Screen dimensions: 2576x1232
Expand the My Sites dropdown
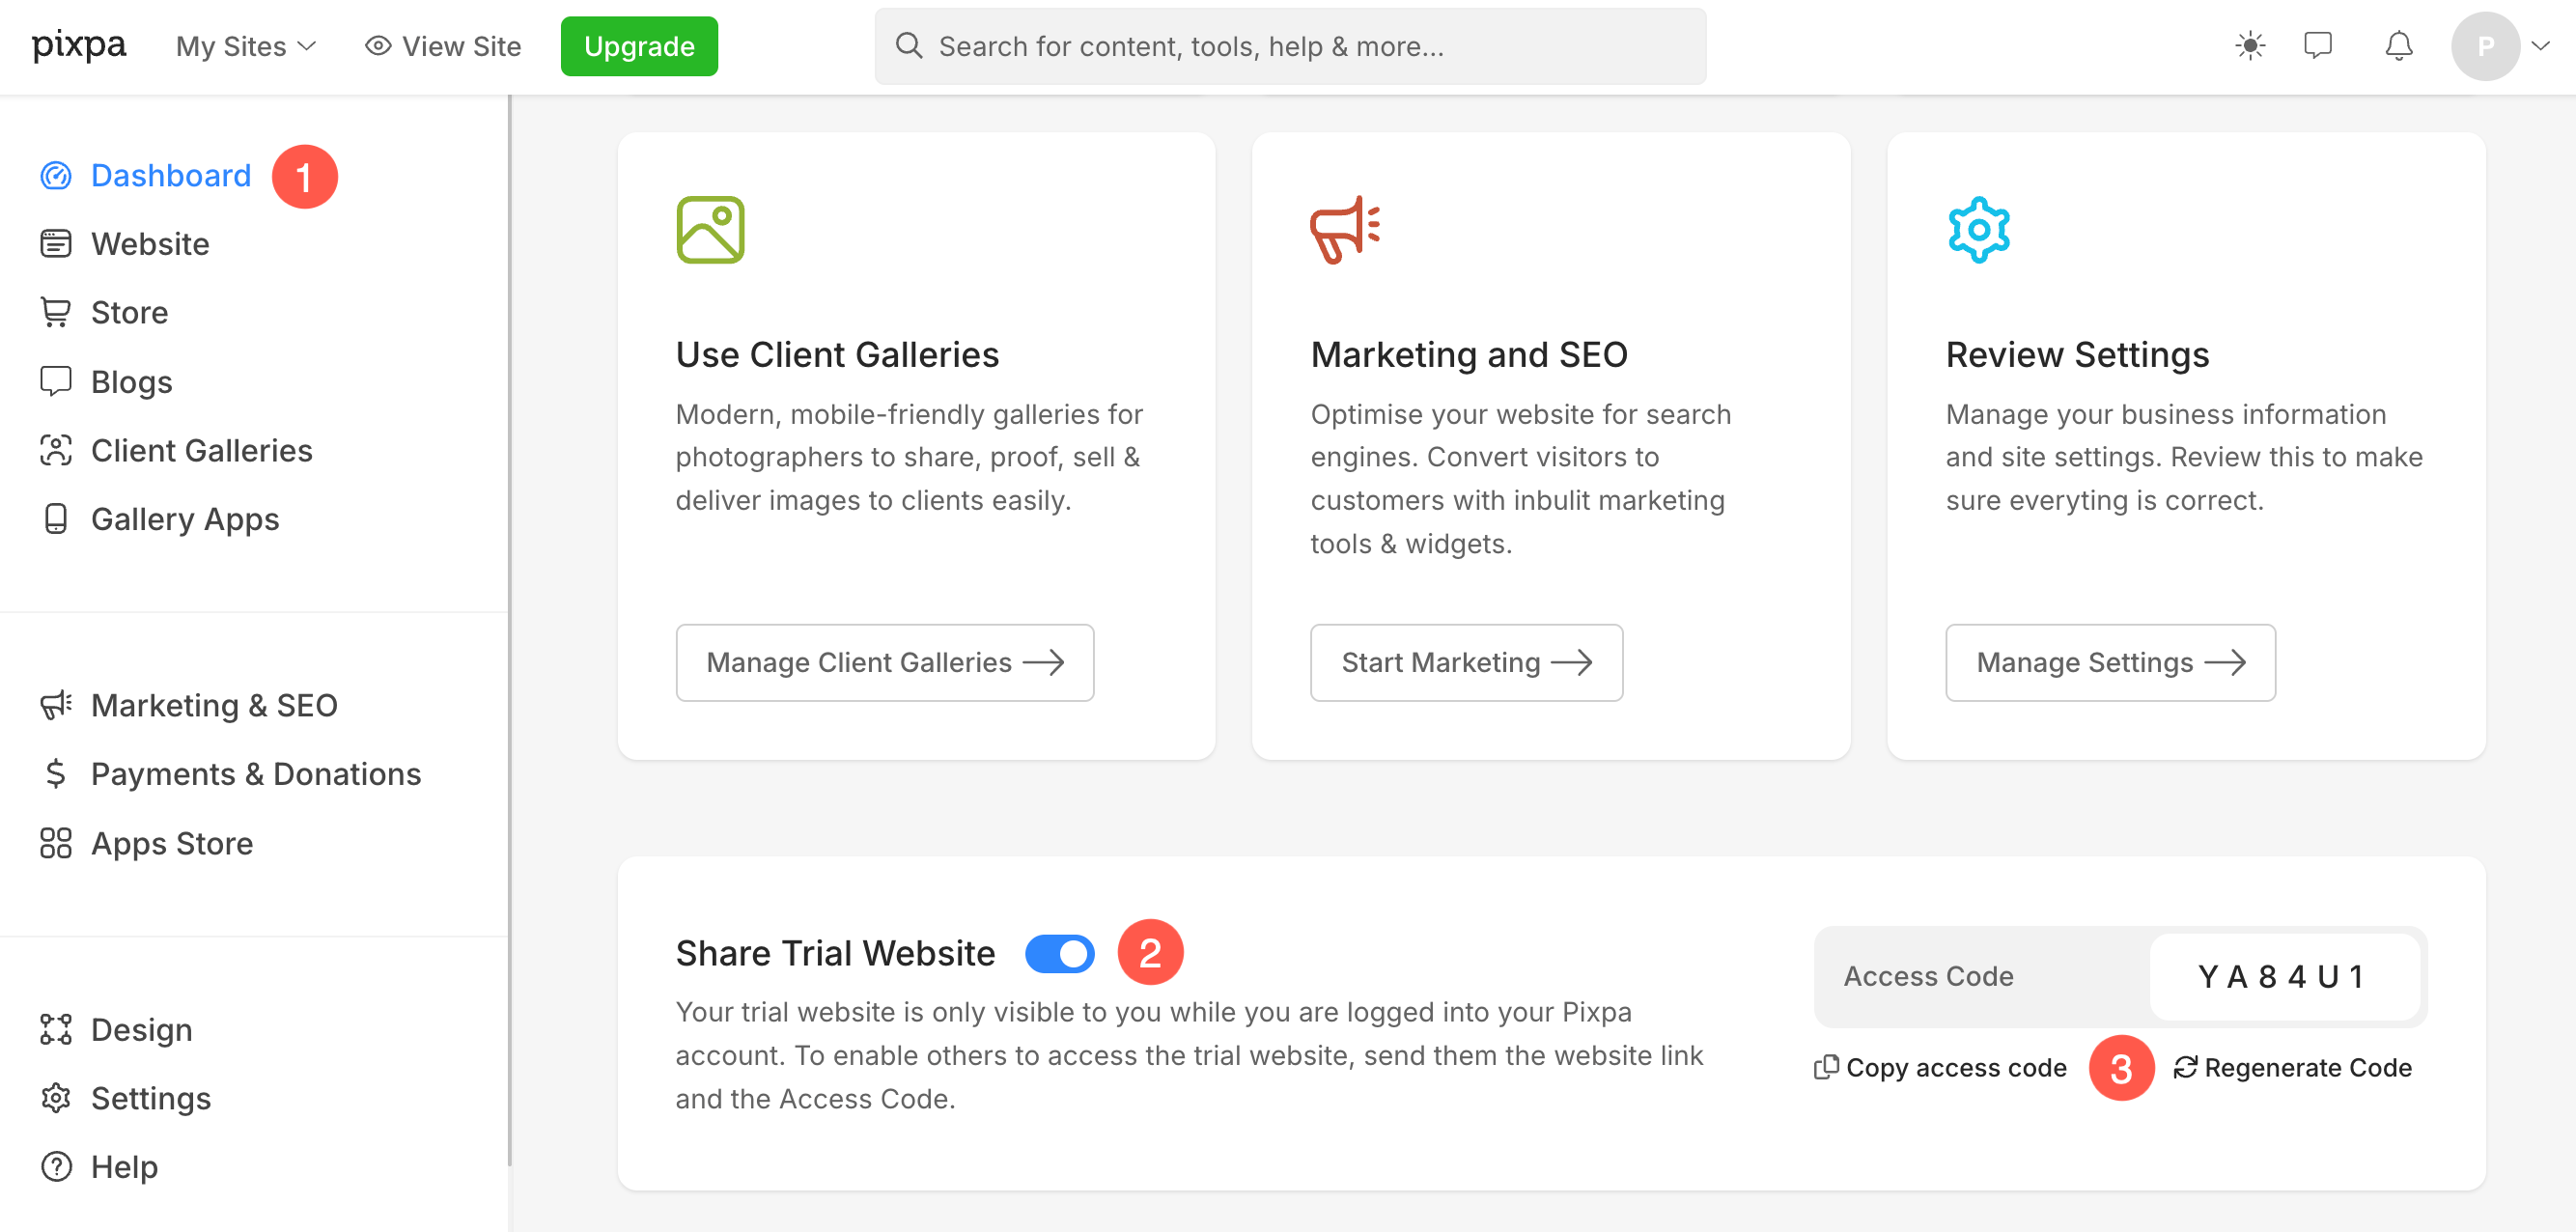point(246,46)
